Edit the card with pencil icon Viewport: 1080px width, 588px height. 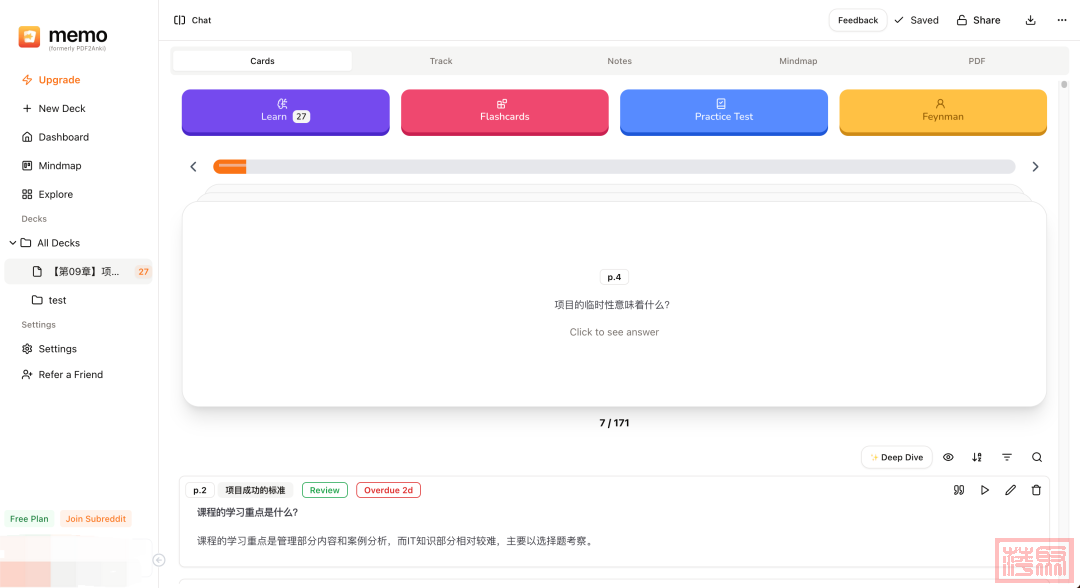pyautogui.click(x=1010, y=490)
